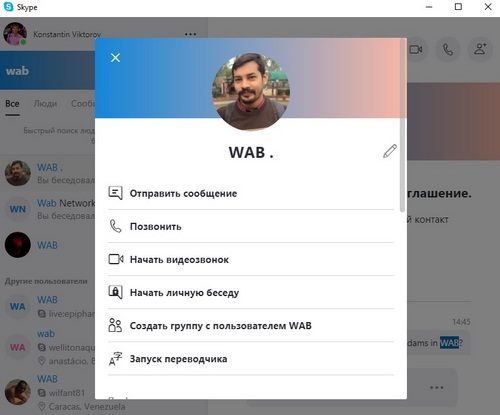Click the WAB . name heading in dialog
Image resolution: width=500 pixels, height=415 pixels.
tap(251, 152)
